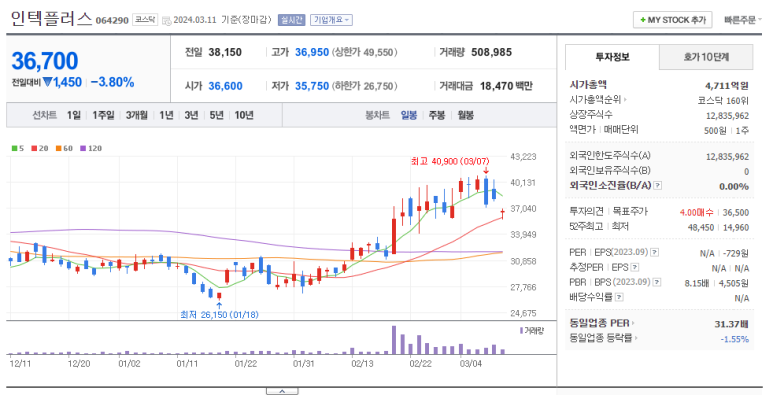The width and height of the screenshot is (773, 395).
Task: Click the purple 120-day moving average legend marker
Action: tap(83, 148)
